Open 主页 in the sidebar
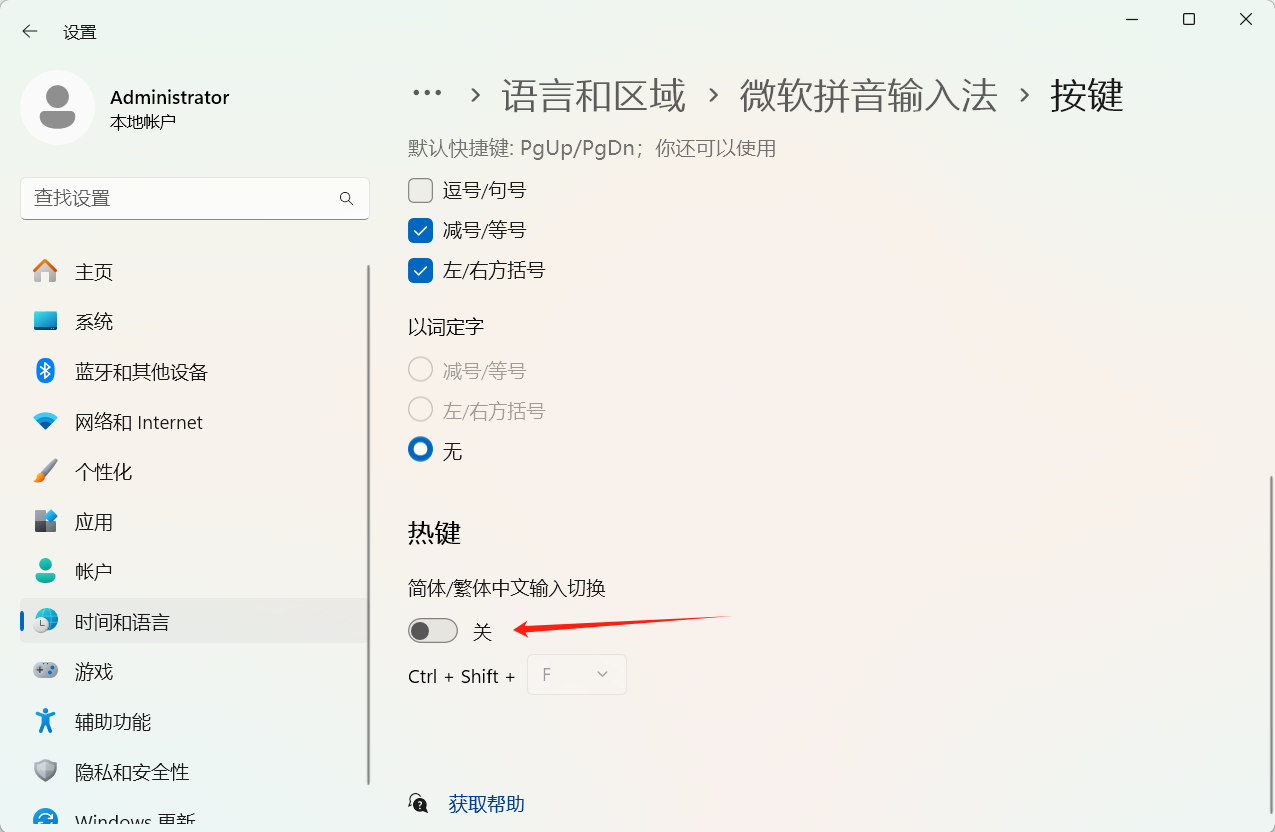This screenshot has height=832, width=1275. [194, 272]
